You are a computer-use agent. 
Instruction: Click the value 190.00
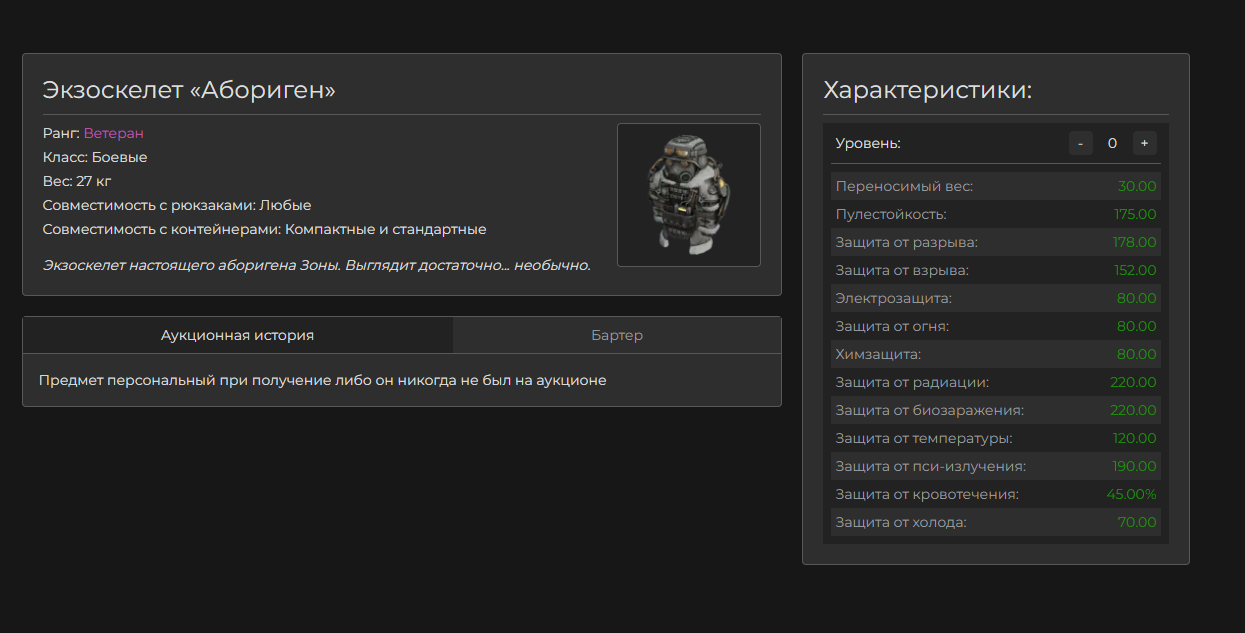click(1135, 466)
